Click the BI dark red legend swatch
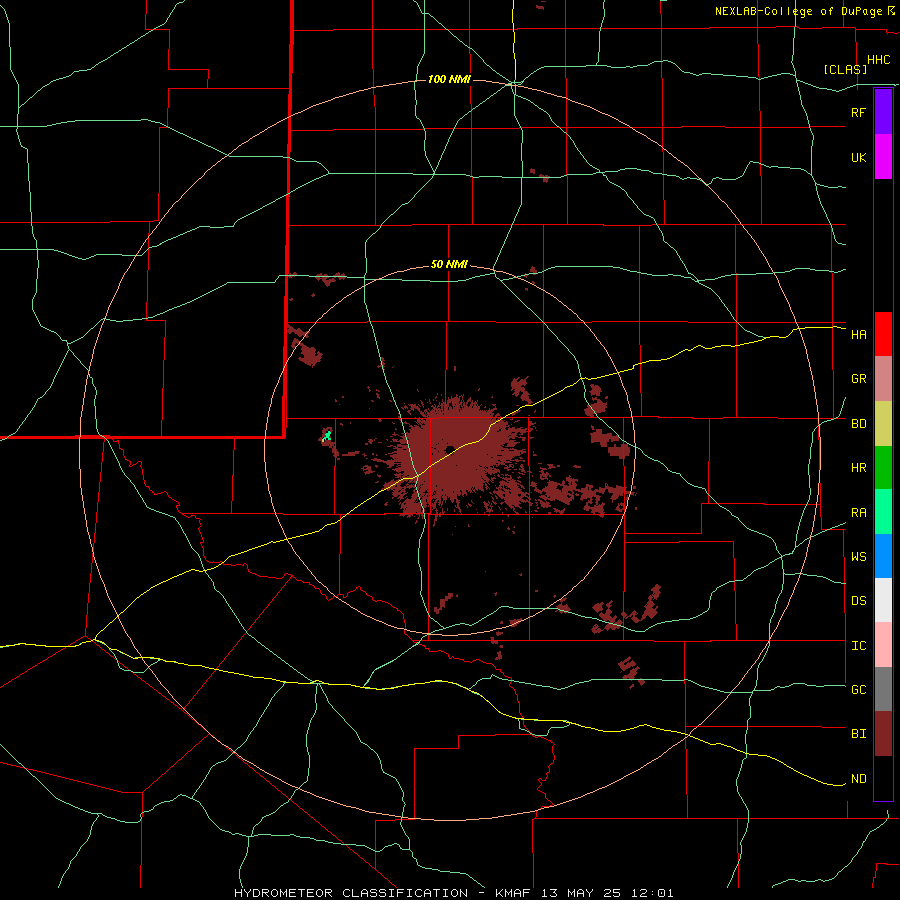The width and height of the screenshot is (900, 900). (883, 734)
